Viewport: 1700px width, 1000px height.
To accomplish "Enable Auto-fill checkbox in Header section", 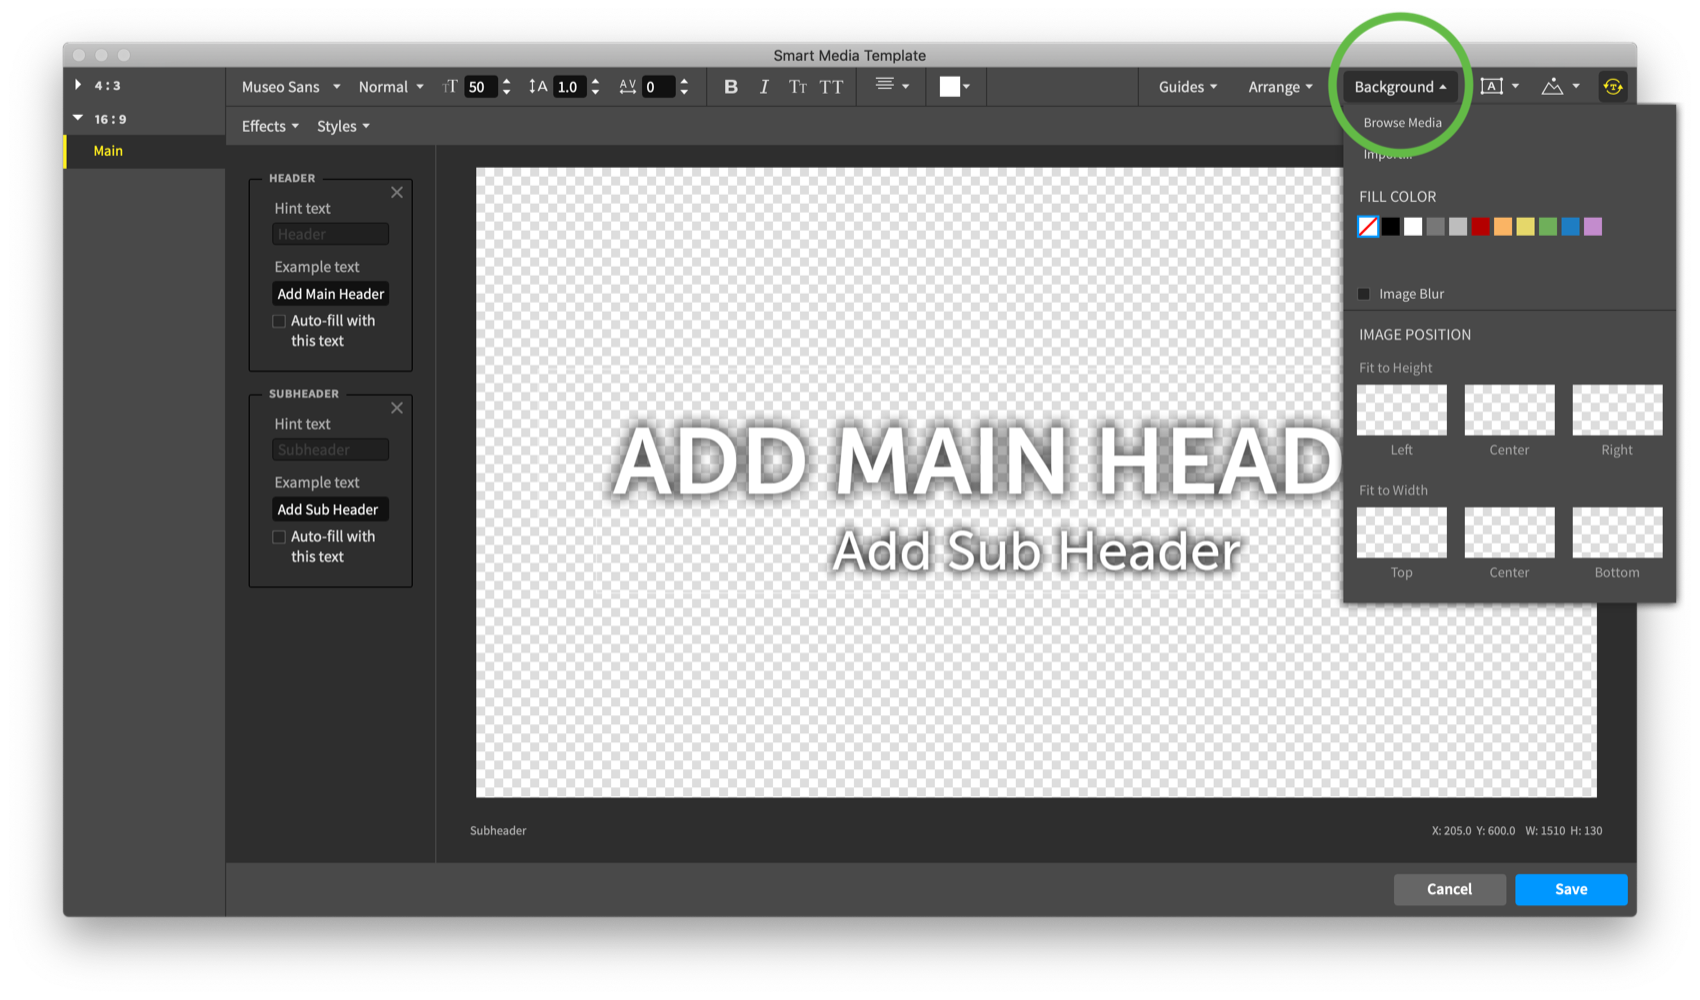I will tap(279, 321).
